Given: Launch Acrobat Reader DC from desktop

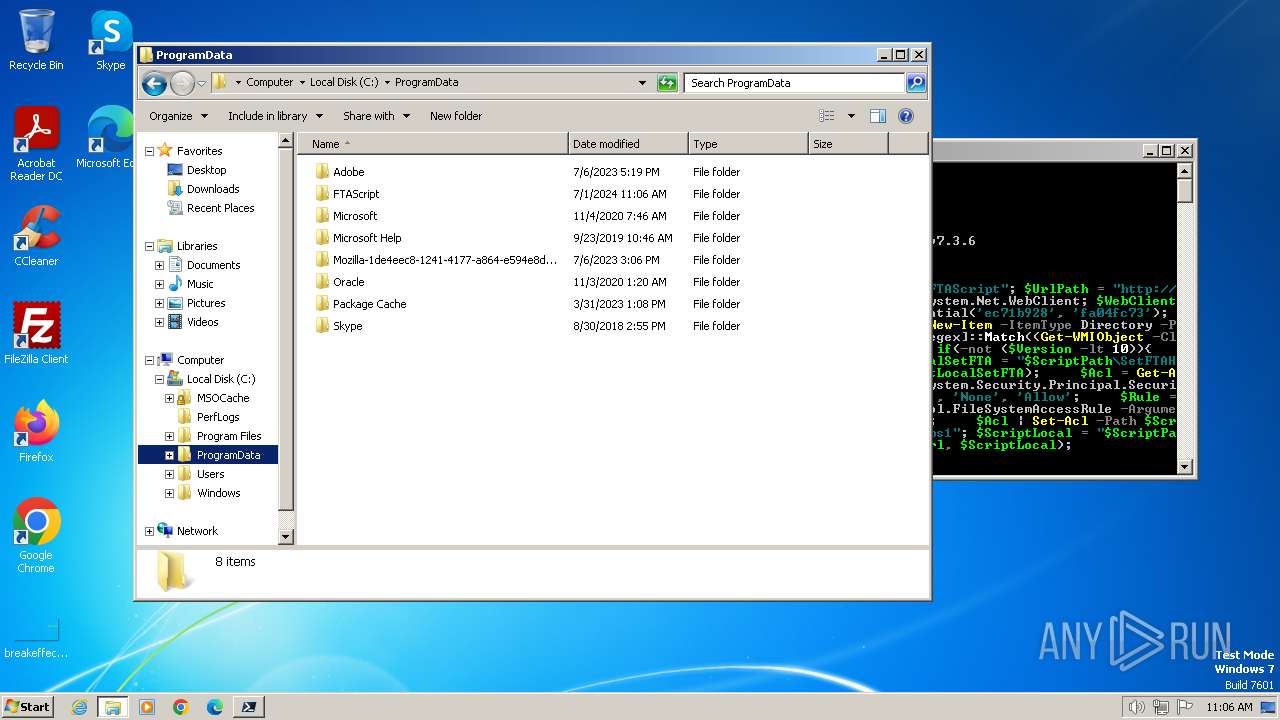Looking at the screenshot, I should tap(36, 143).
